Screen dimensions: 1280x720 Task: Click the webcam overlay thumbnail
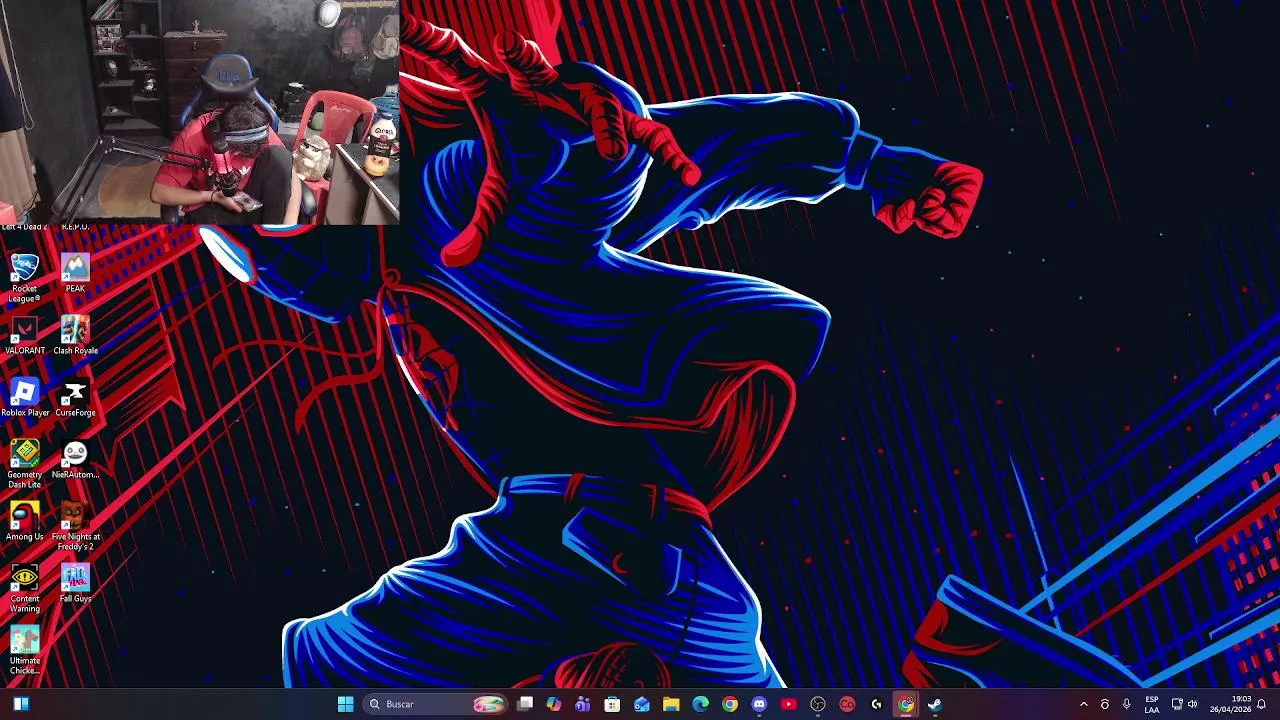(x=200, y=112)
